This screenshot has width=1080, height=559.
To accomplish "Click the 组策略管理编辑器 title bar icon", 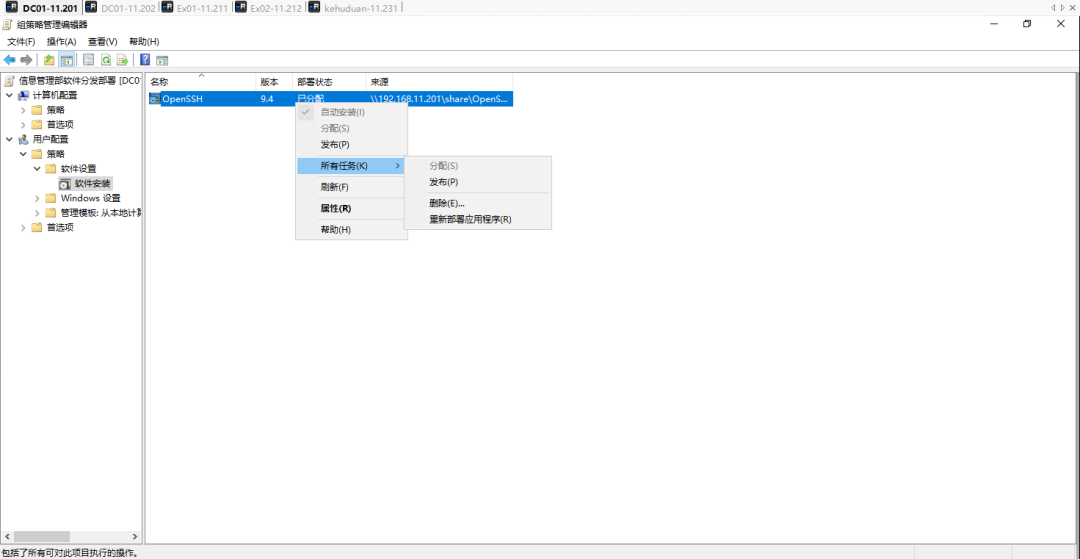I will click(7, 24).
